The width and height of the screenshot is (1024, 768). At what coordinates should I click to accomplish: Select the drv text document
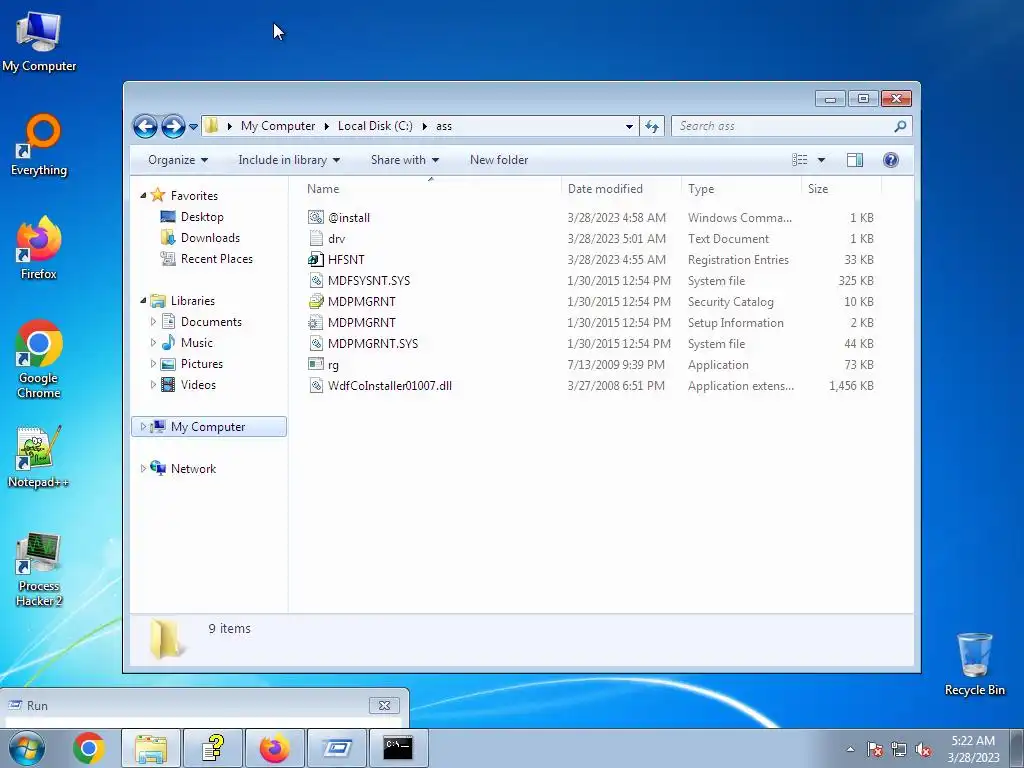[x=336, y=238]
